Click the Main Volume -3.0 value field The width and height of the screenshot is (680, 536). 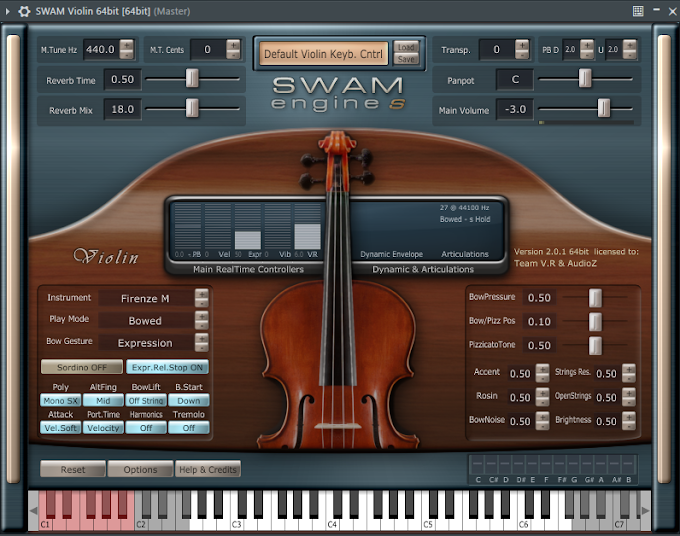[515, 109]
